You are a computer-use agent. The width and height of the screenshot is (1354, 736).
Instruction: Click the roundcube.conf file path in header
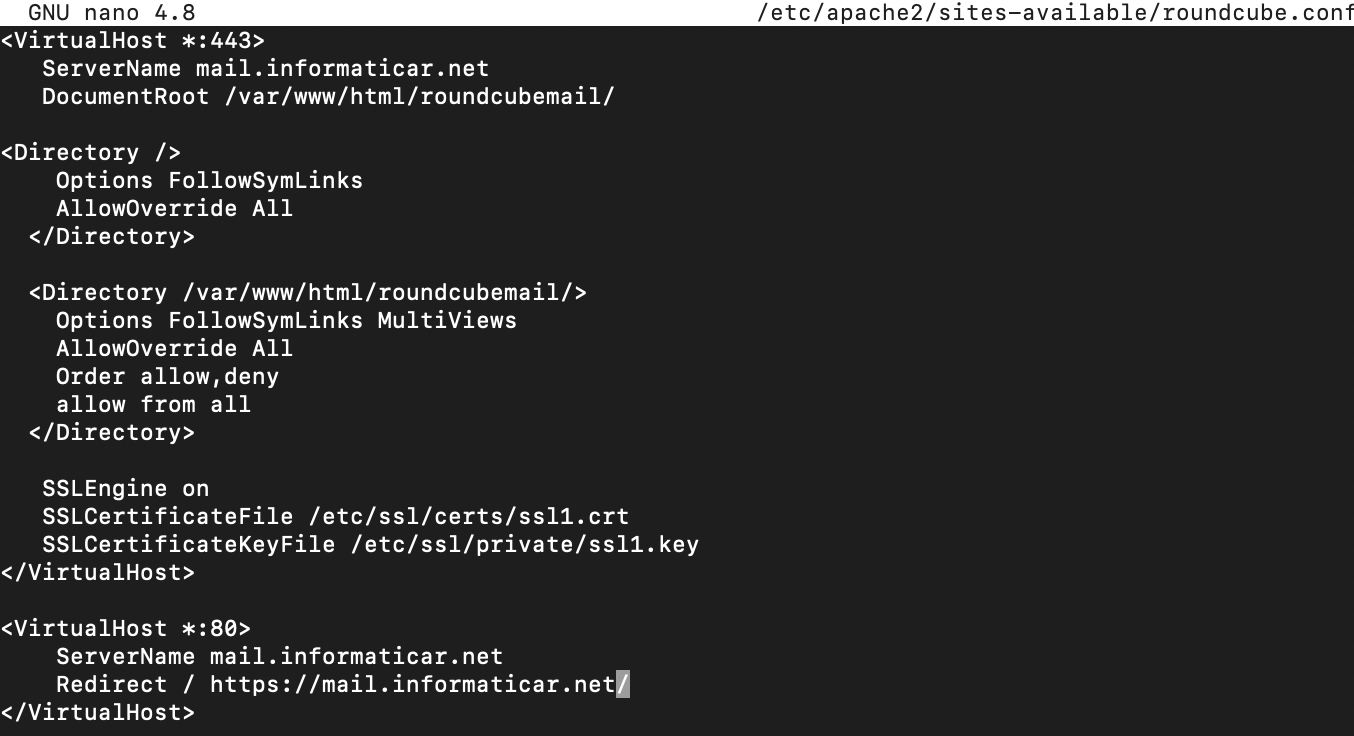pos(1056,13)
